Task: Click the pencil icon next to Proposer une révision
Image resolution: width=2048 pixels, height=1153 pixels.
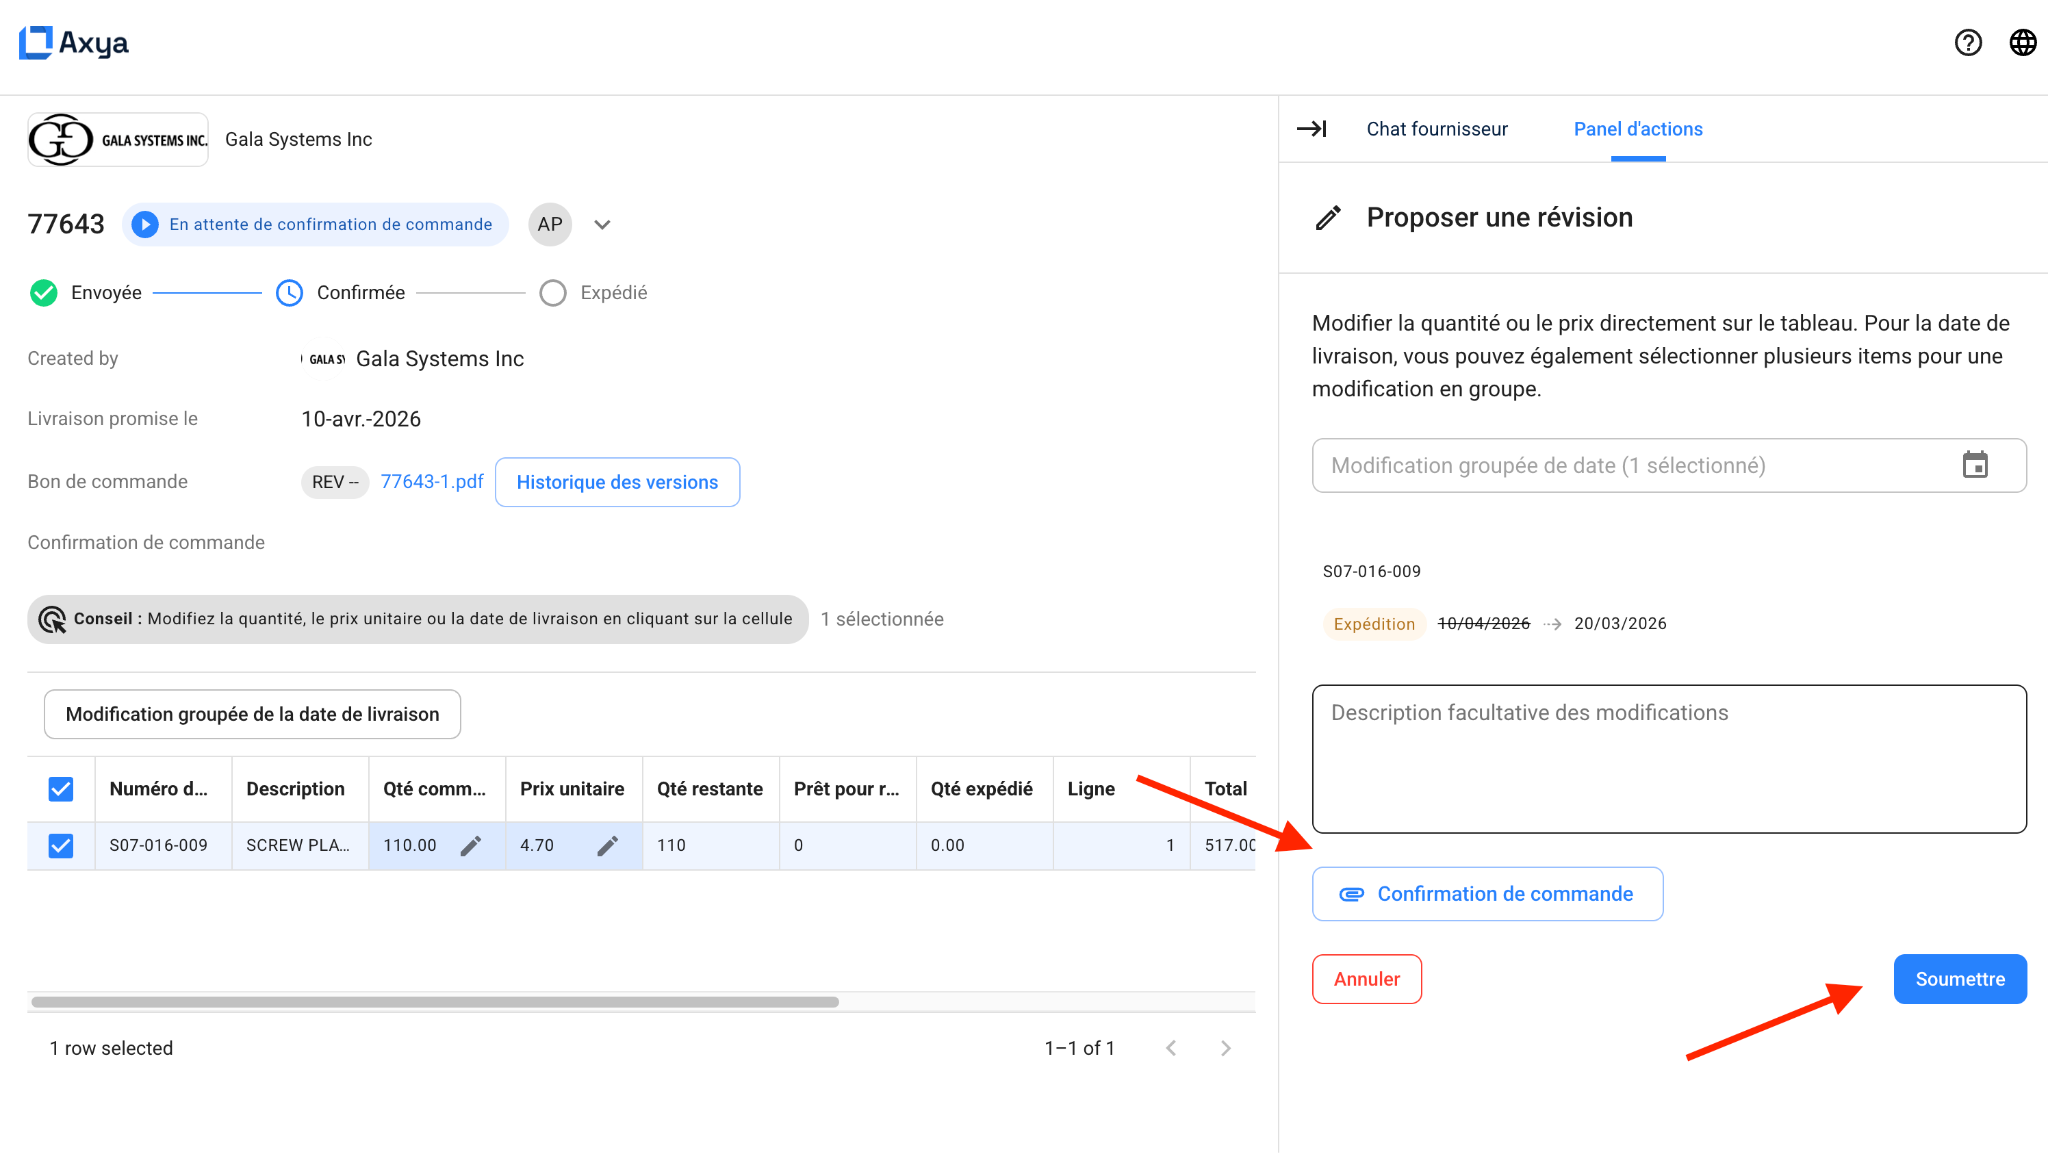Action: tap(1328, 217)
